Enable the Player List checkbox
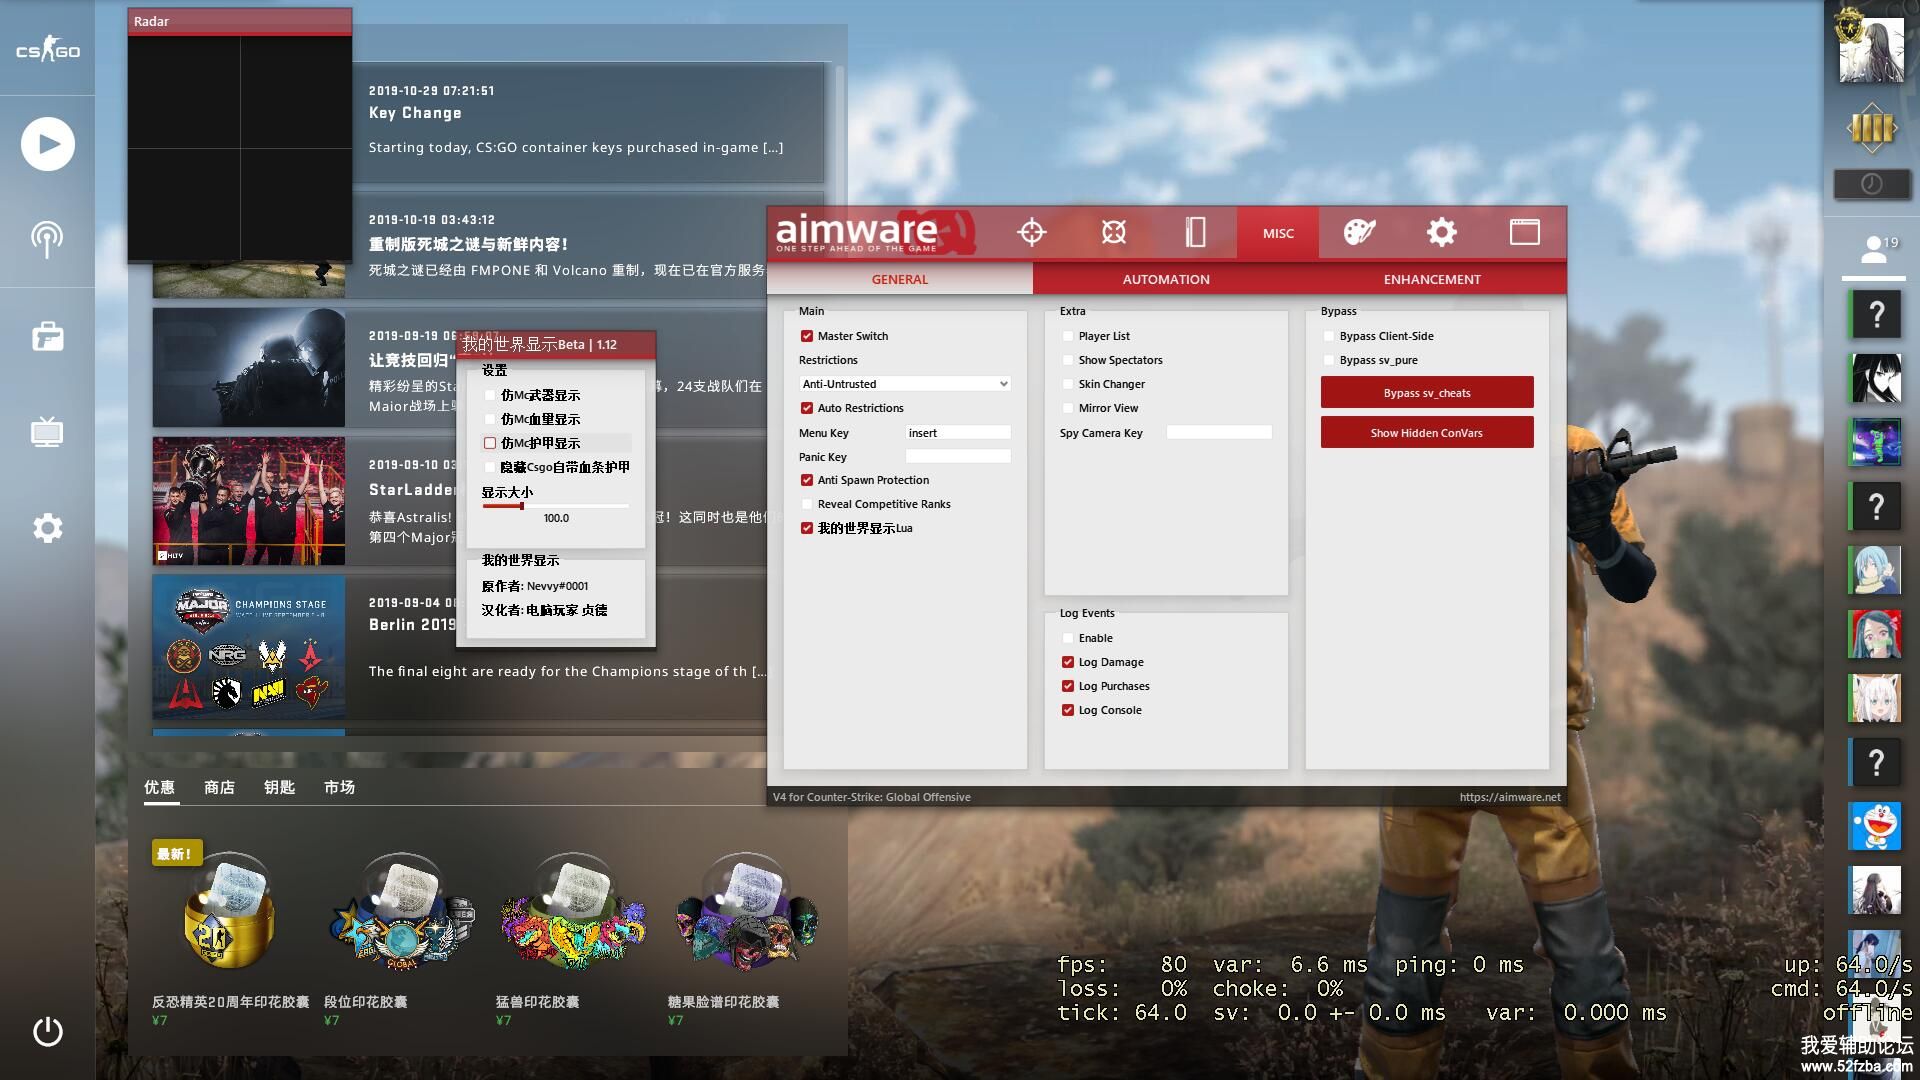 (1068, 336)
